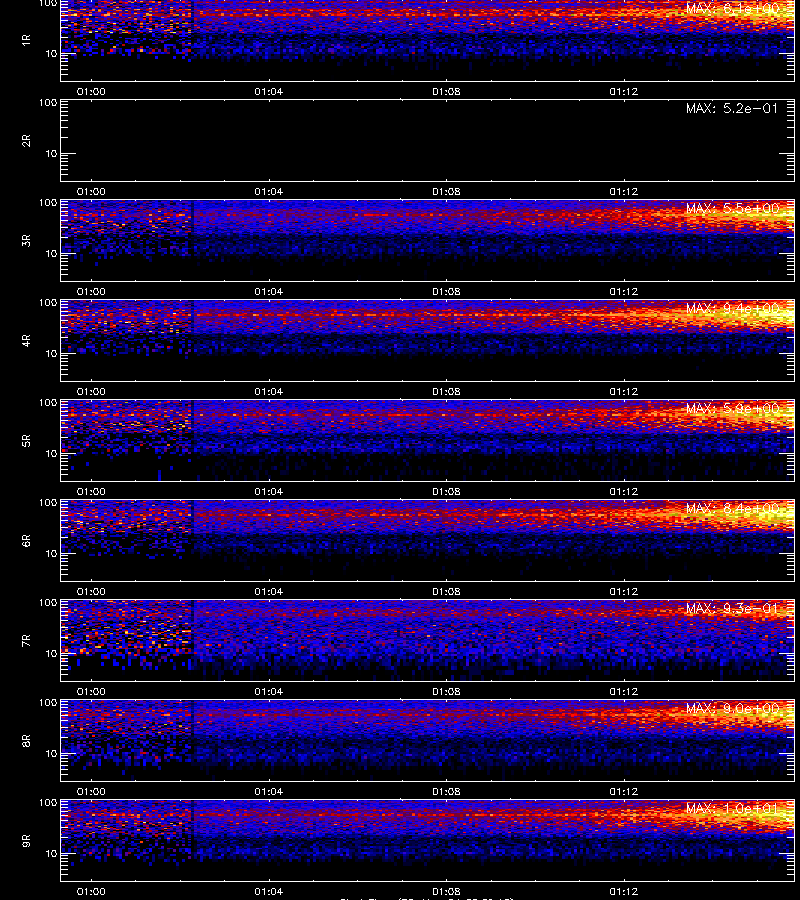Click the 5R axis label

26,441
